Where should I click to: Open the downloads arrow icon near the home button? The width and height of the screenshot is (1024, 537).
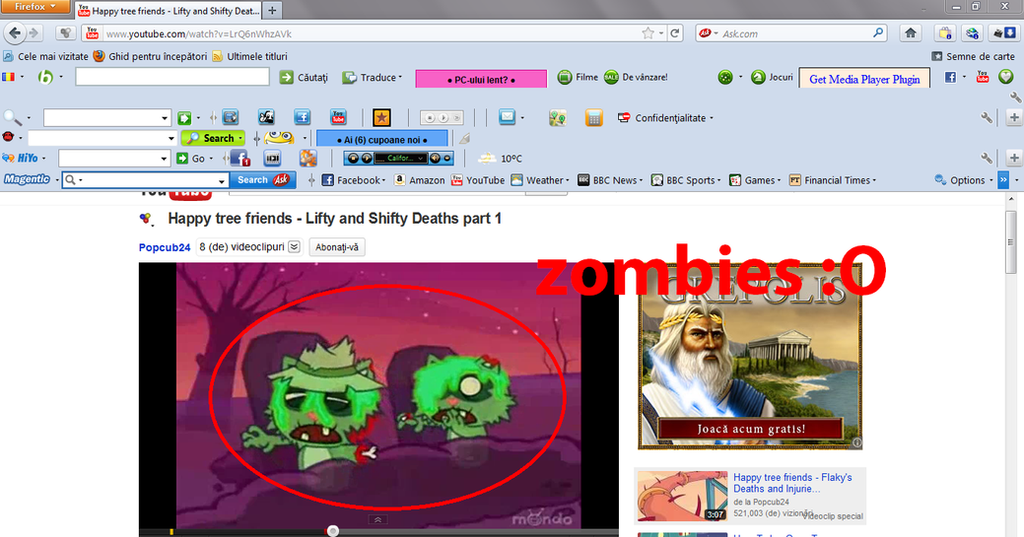click(1004, 33)
